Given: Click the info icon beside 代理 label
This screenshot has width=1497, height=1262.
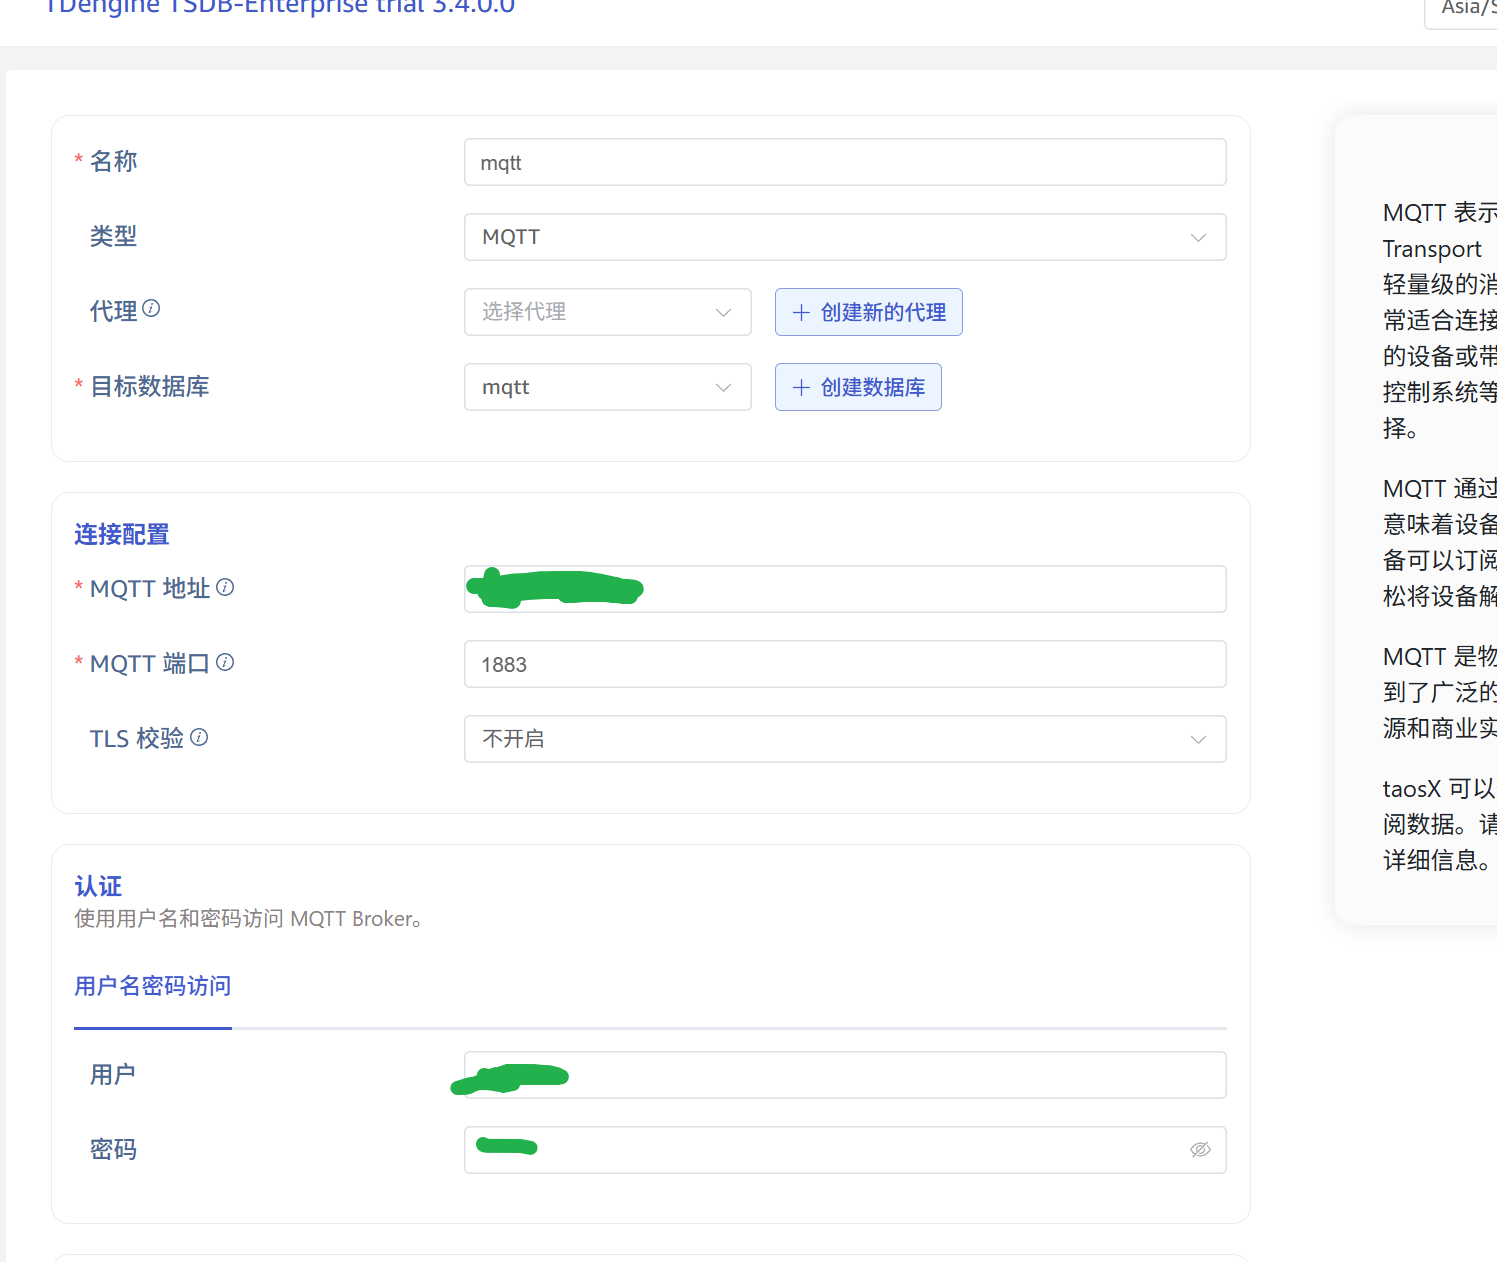Looking at the screenshot, I should 151,308.
